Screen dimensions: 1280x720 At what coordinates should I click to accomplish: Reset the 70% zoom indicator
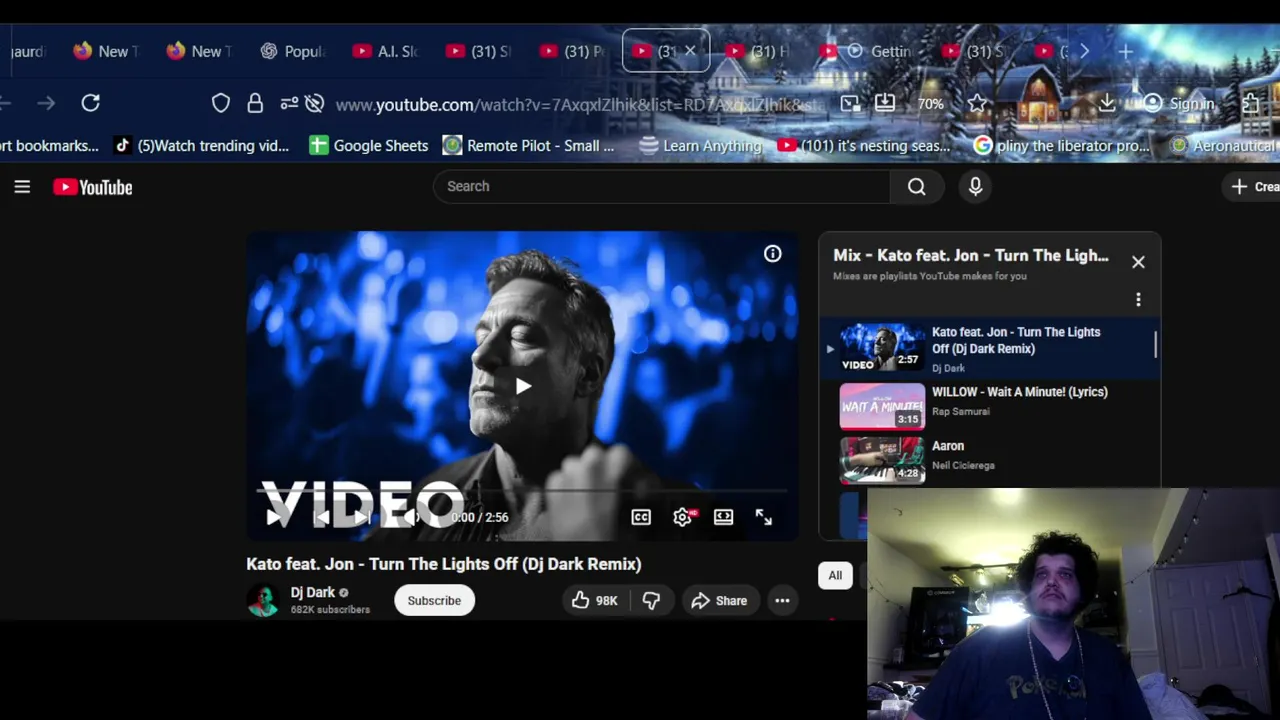pos(930,104)
